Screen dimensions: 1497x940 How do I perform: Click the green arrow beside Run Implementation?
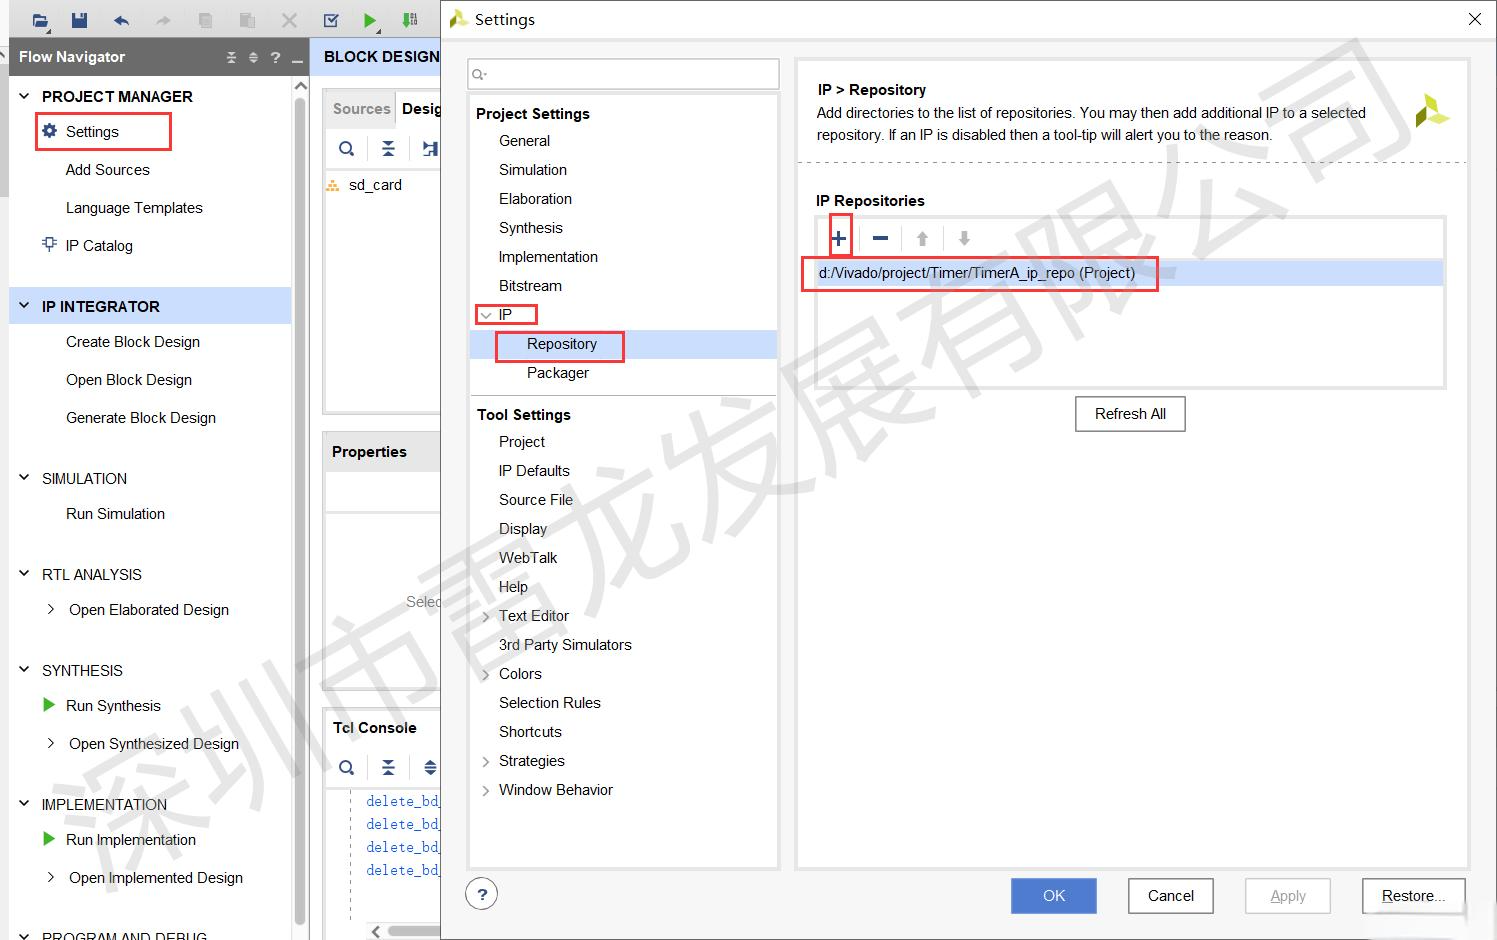(x=49, y=839)
